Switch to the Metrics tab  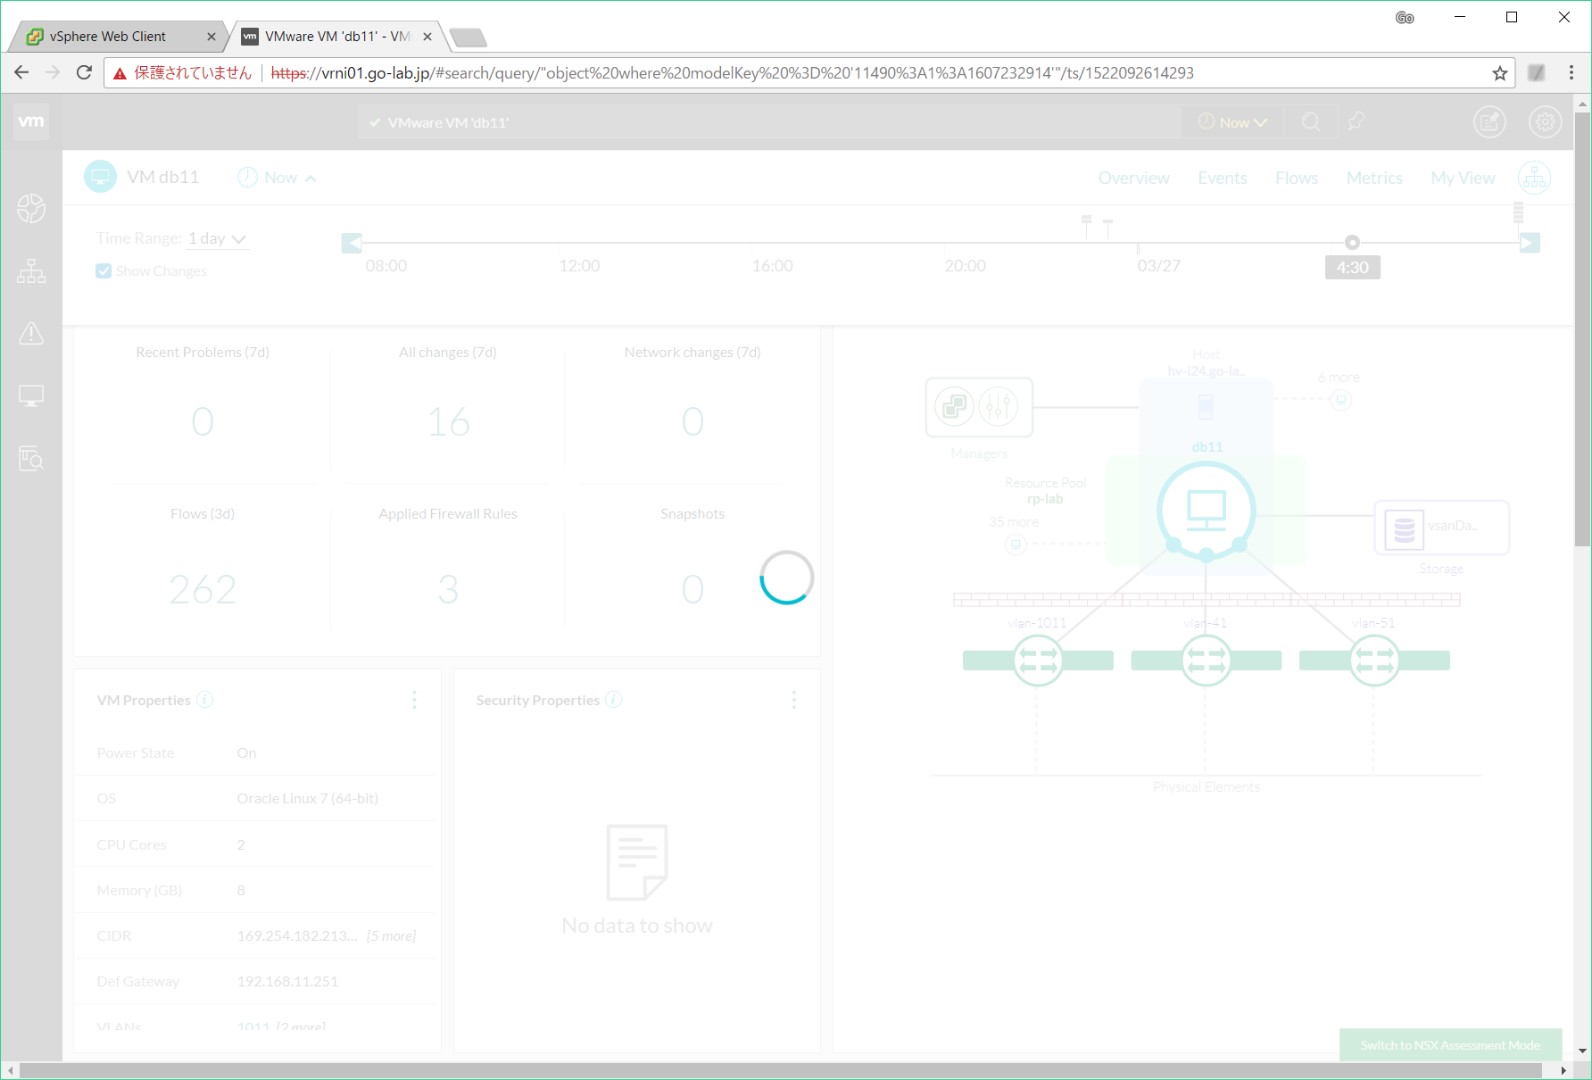coord(1373,178)
